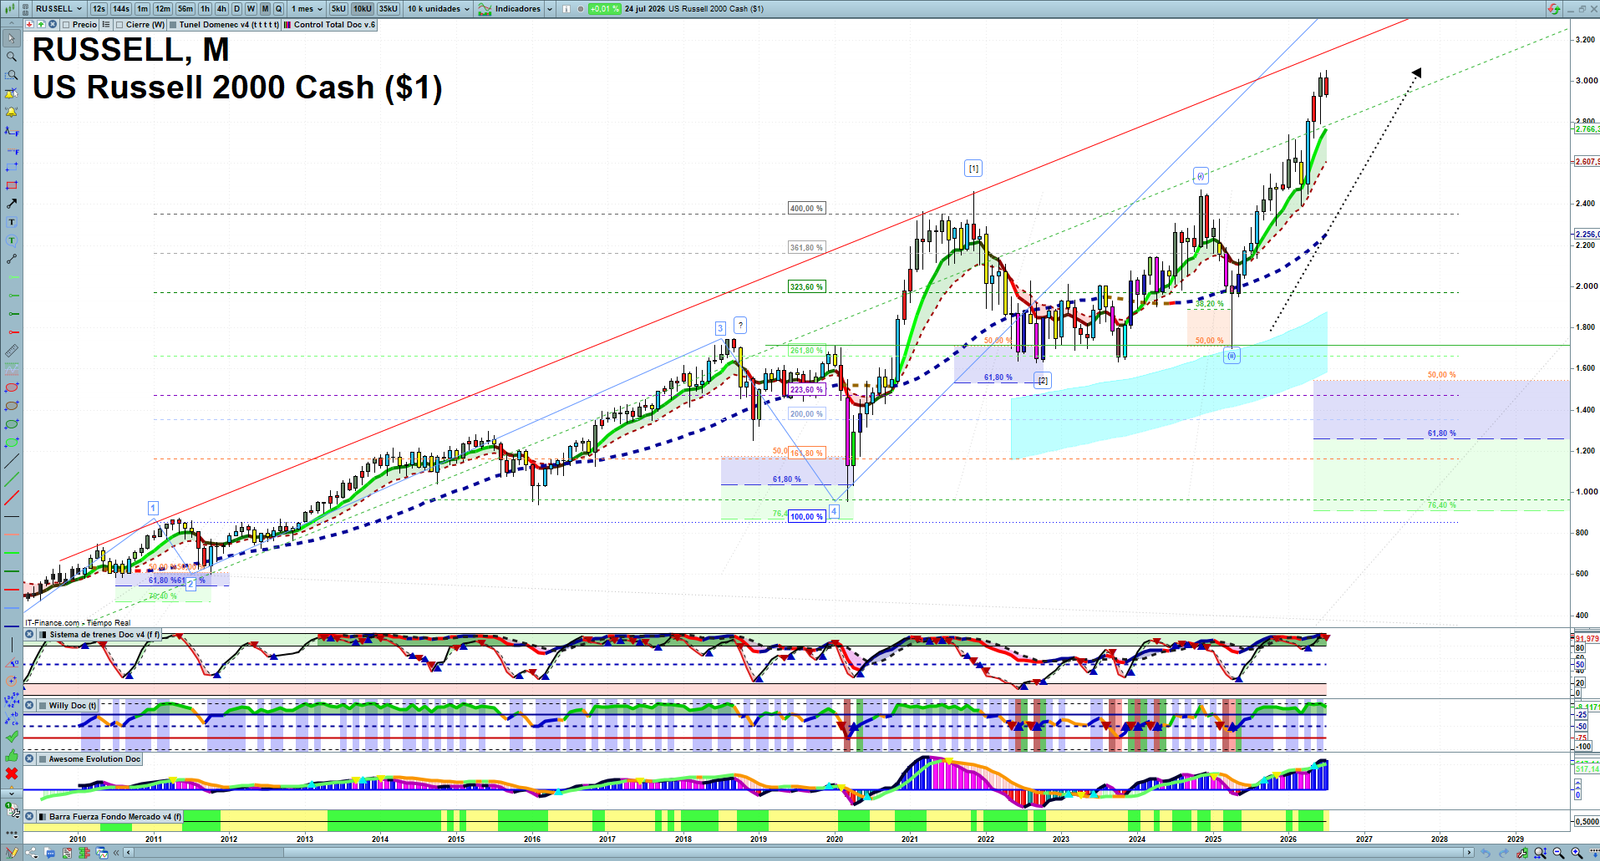Viewport: 1600px width, 861px height.
Task: Click the 100,00 % Fibonacci level label
Action: click(806, 517)
